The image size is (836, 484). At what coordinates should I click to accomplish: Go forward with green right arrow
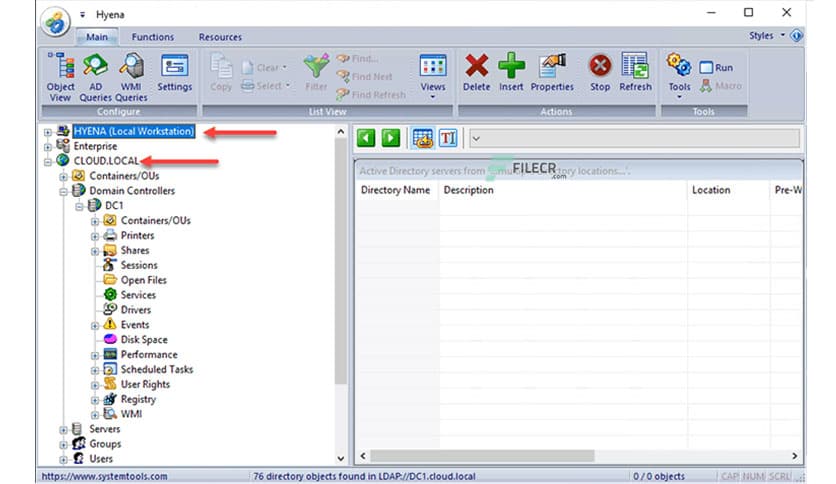[x=391, y=138]
